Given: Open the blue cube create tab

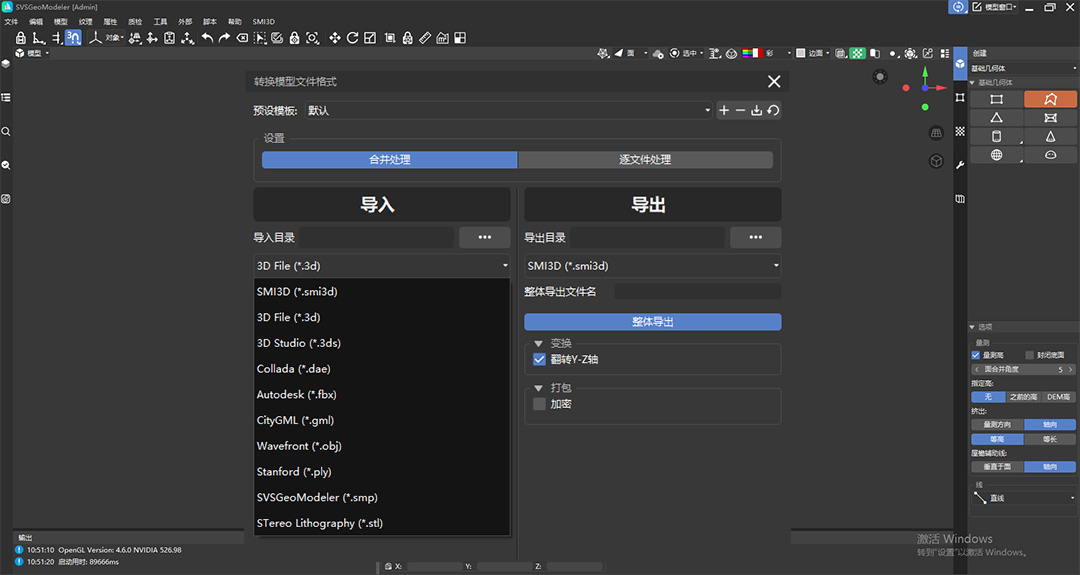Looking at the screenshot, I should coord(960,64).
